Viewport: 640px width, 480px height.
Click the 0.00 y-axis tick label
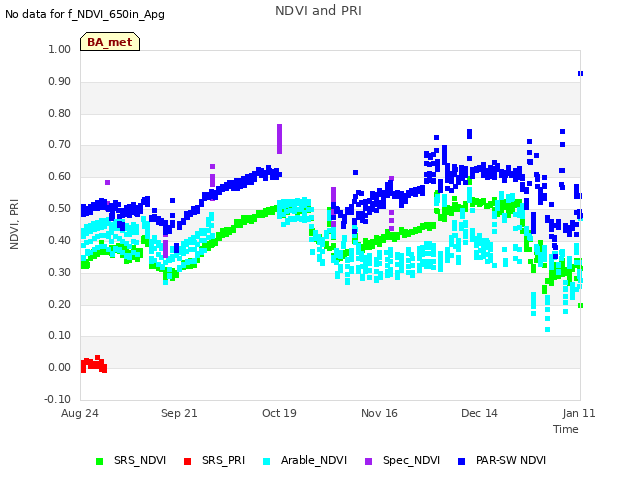[60, 367]
